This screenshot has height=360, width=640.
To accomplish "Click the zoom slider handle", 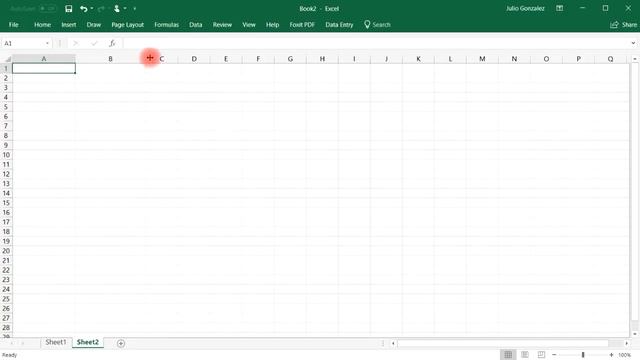I will pos(583,355).
